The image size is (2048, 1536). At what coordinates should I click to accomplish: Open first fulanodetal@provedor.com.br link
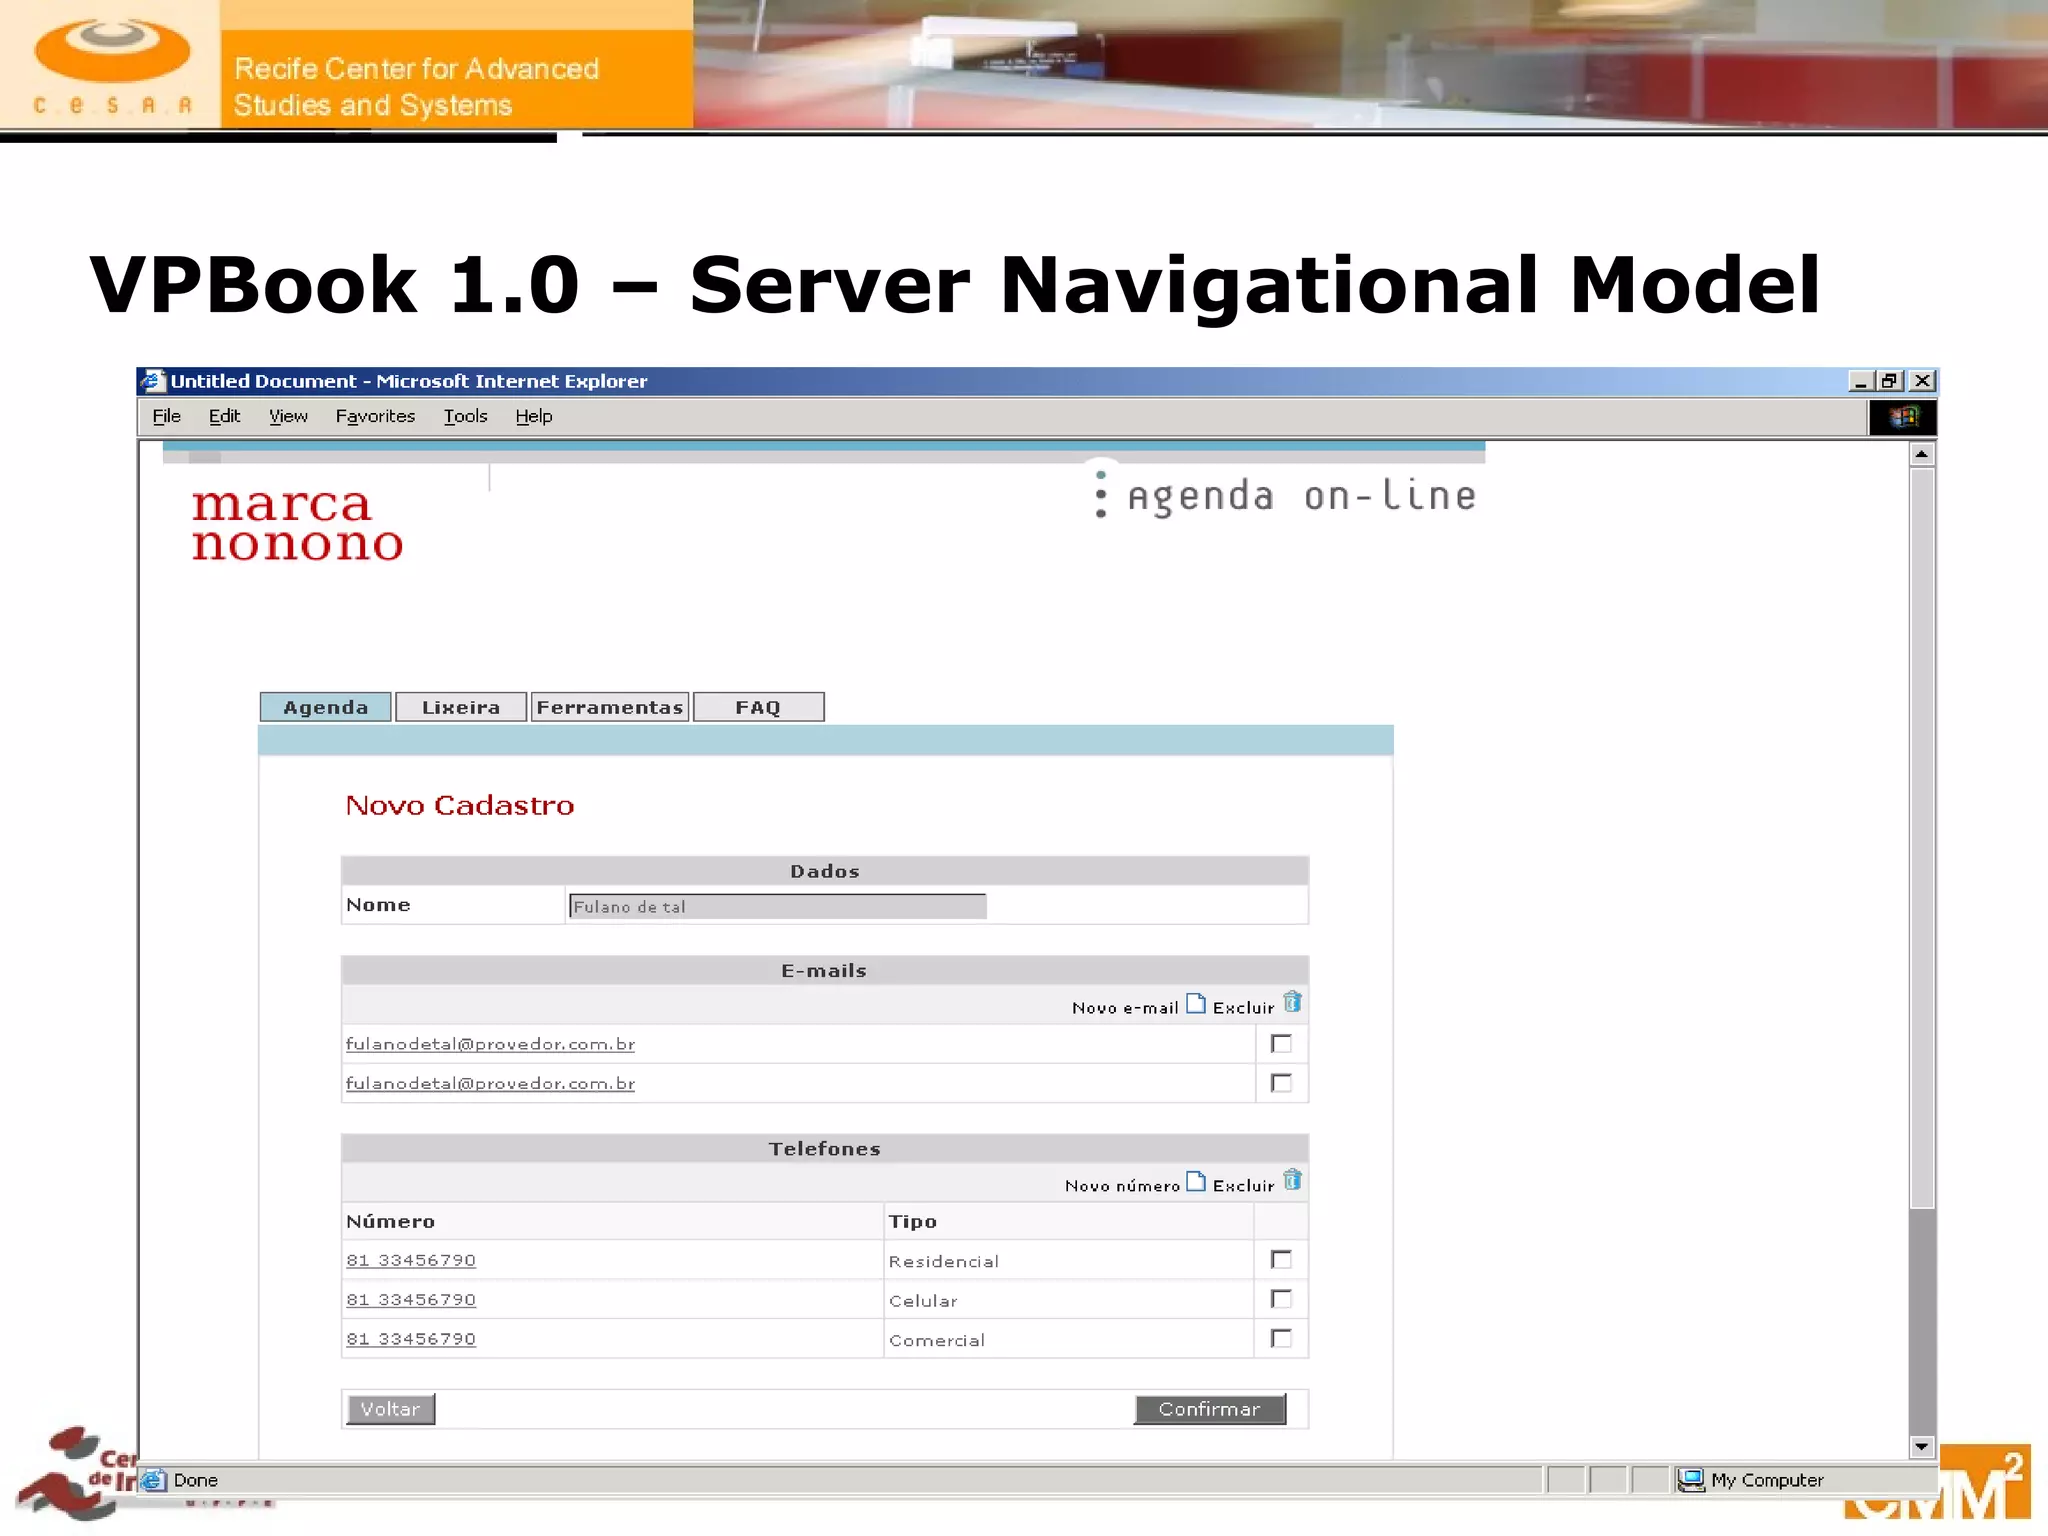click(490, 1044)
